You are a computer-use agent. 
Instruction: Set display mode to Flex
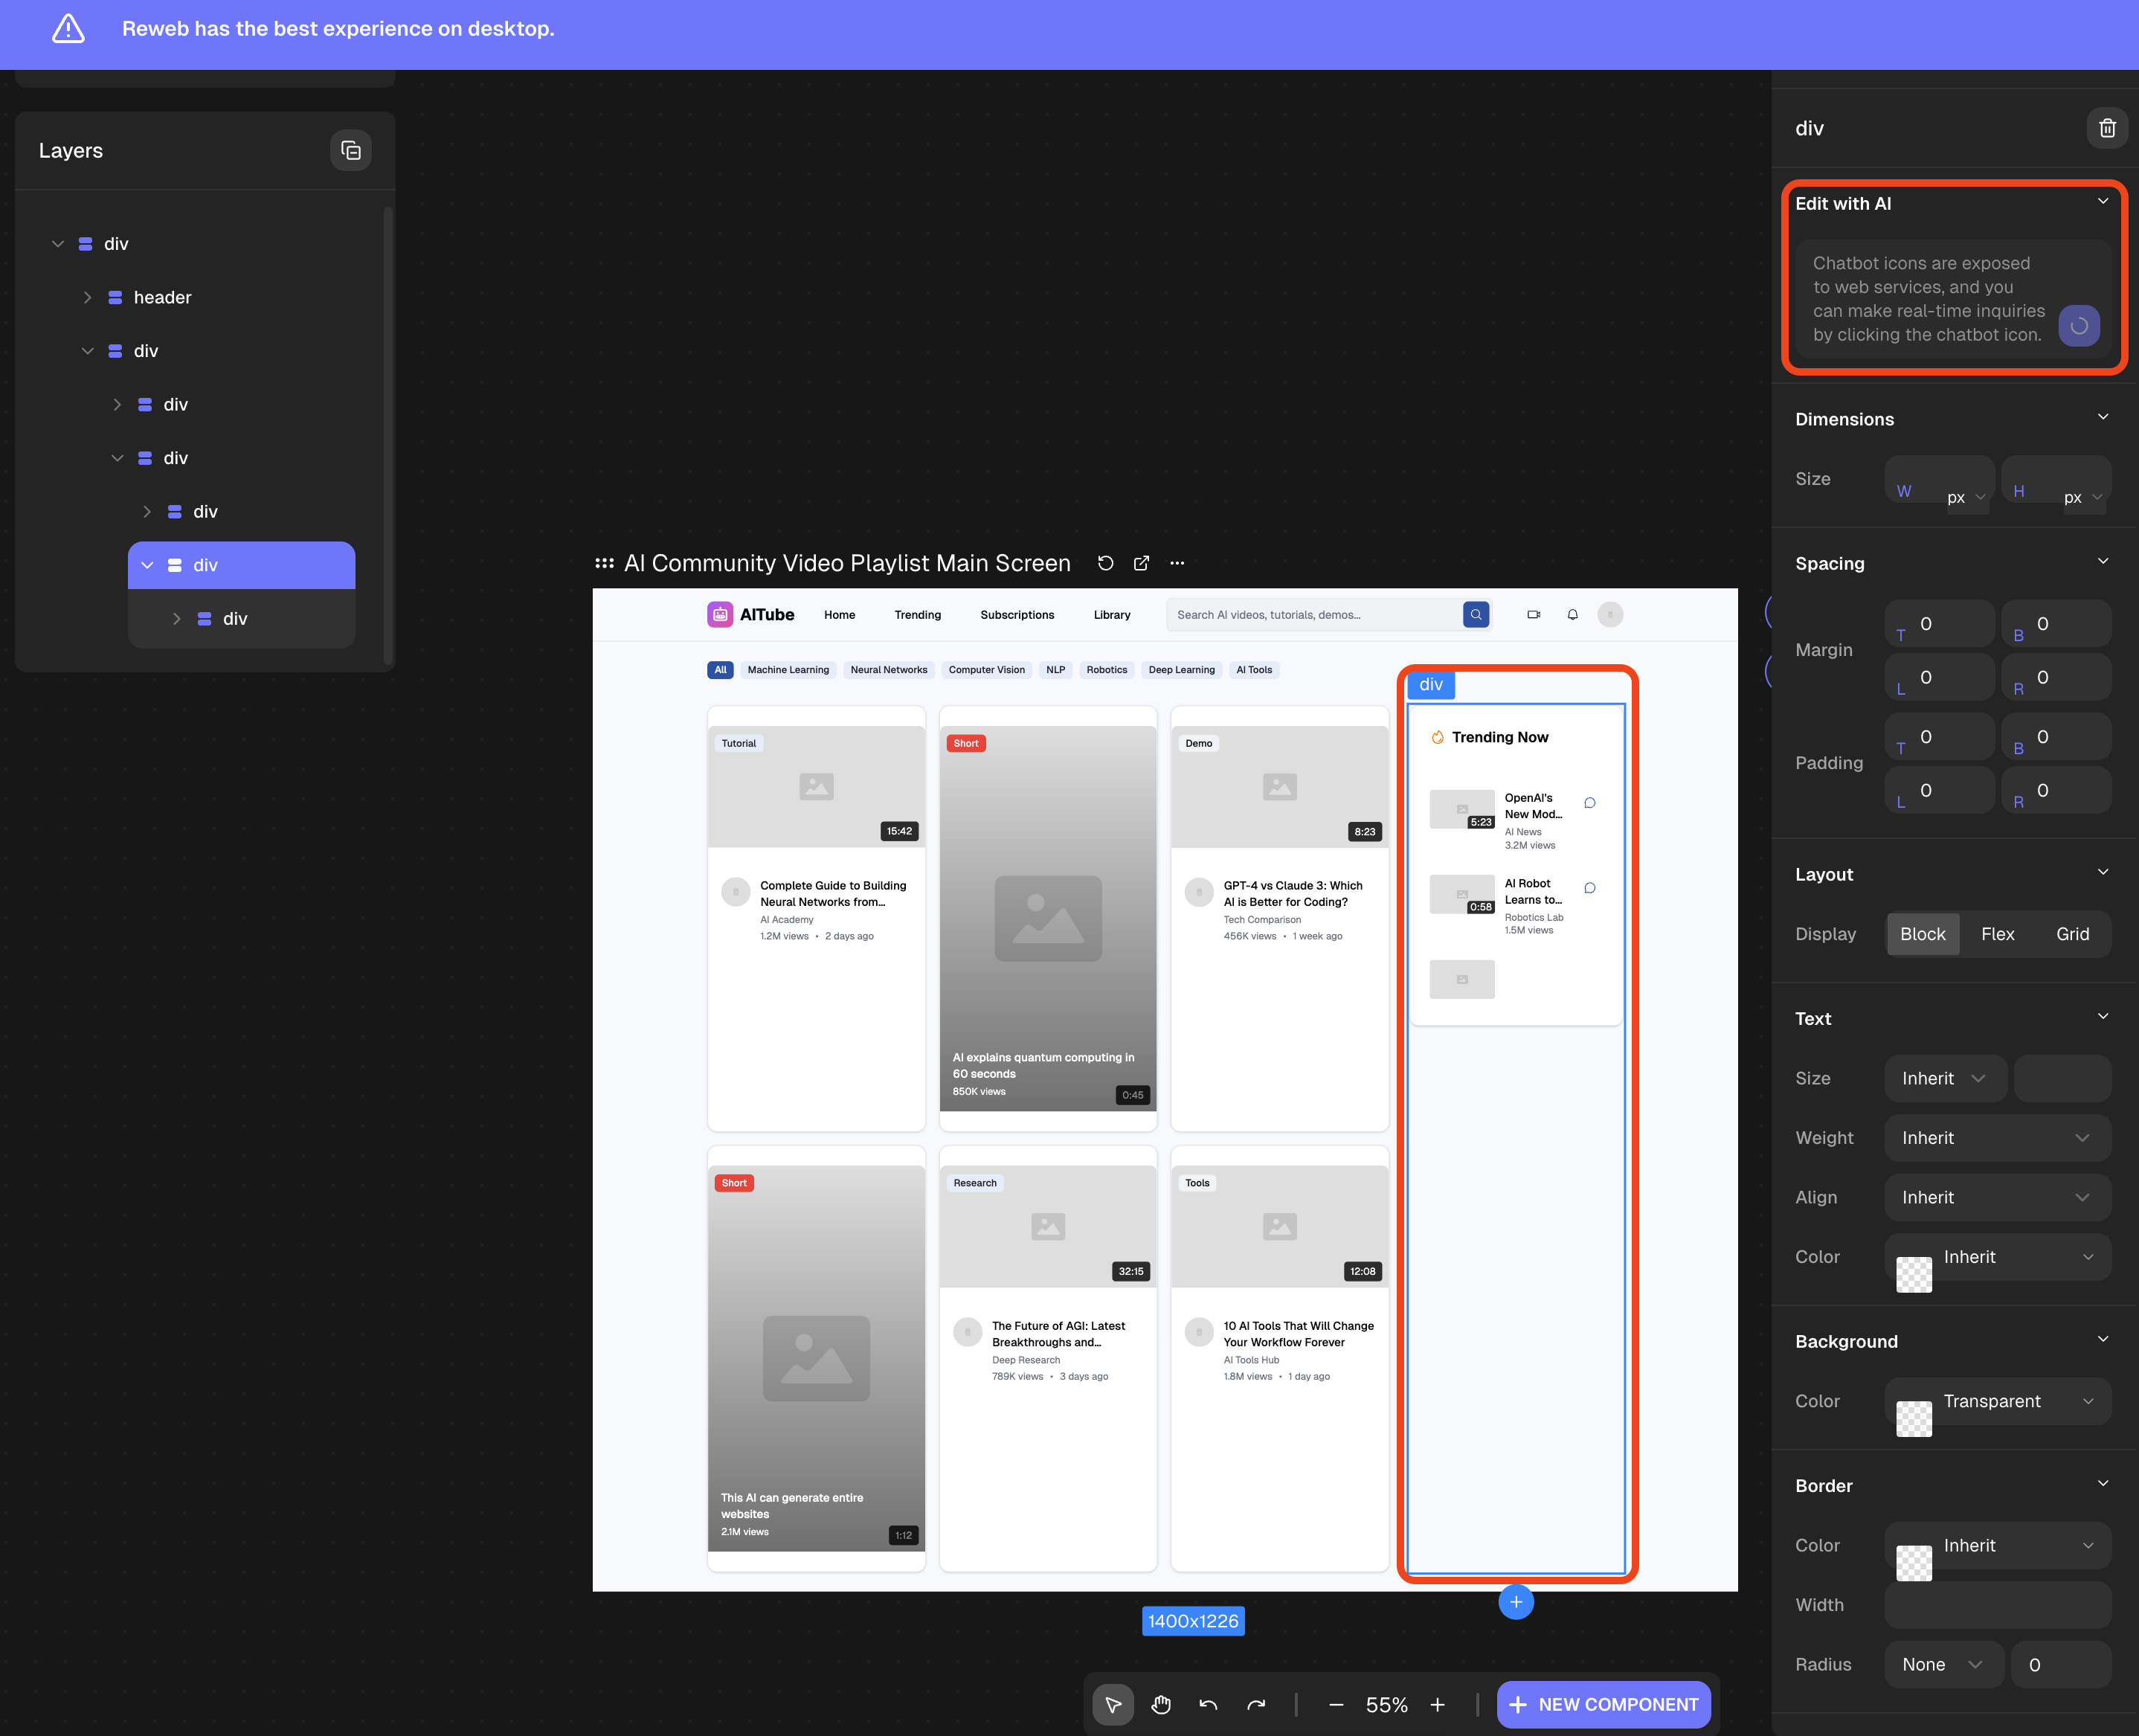(1997, 933)
